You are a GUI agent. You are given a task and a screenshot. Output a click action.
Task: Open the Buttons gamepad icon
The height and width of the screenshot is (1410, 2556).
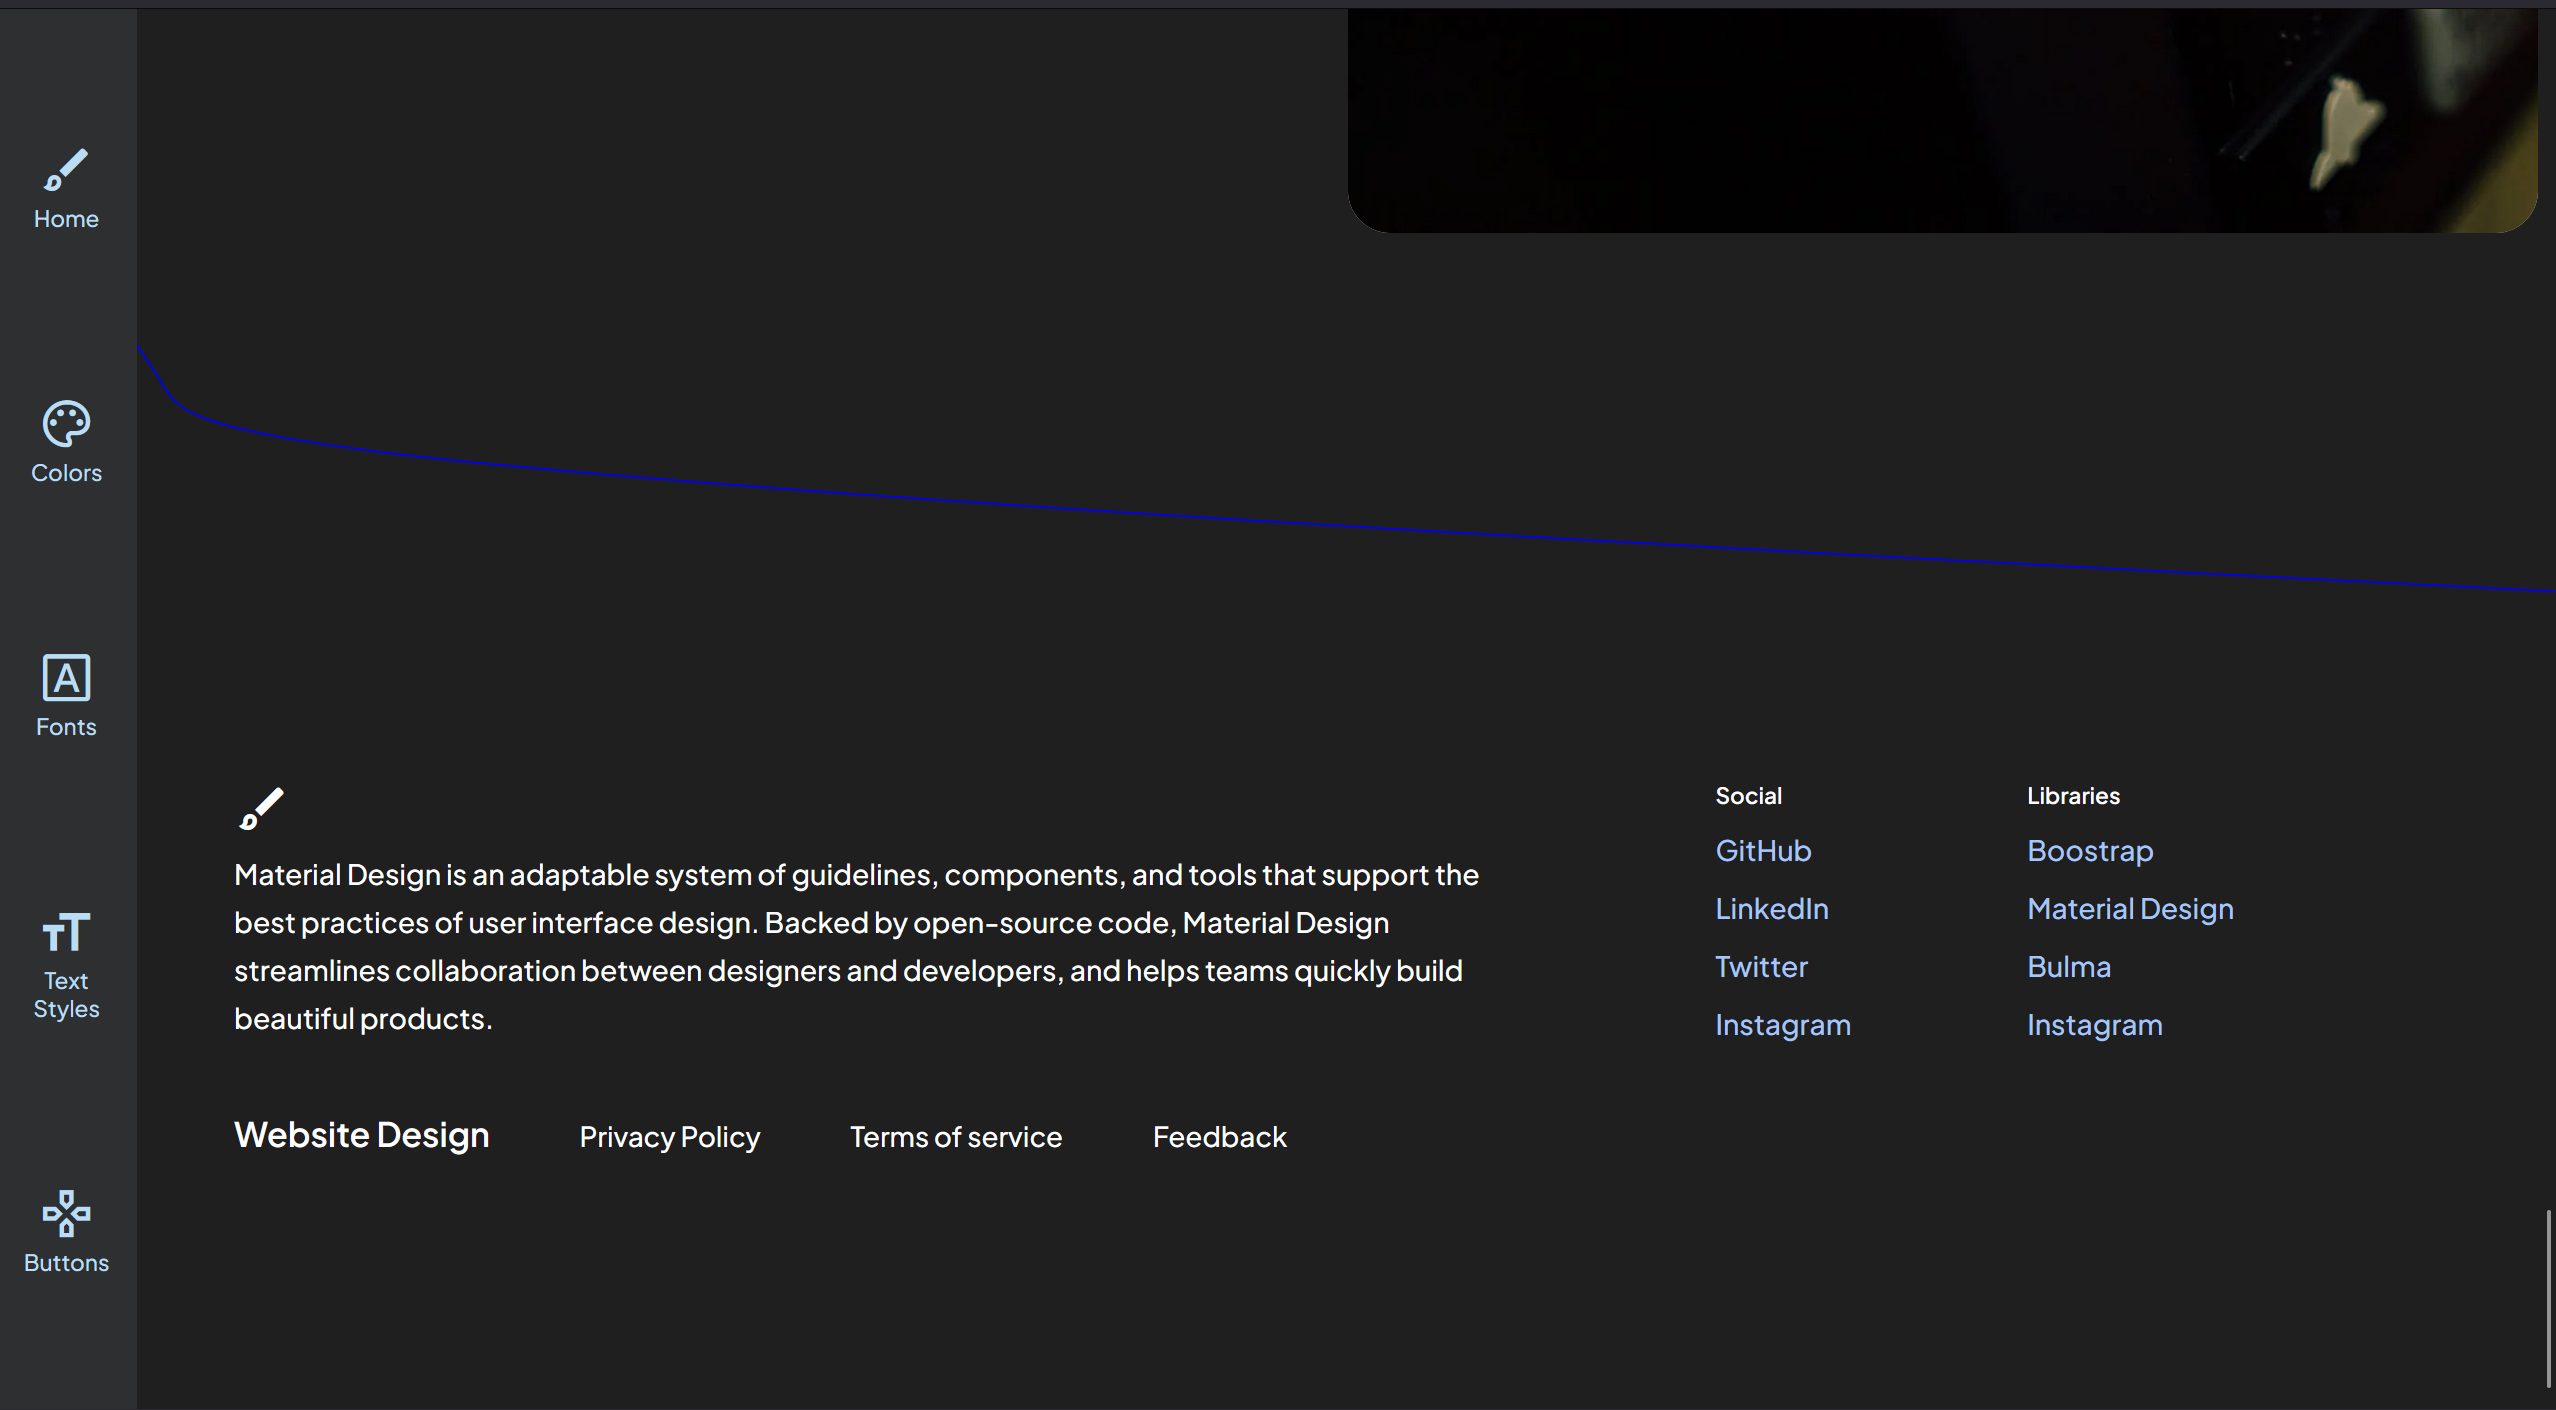66,1213
